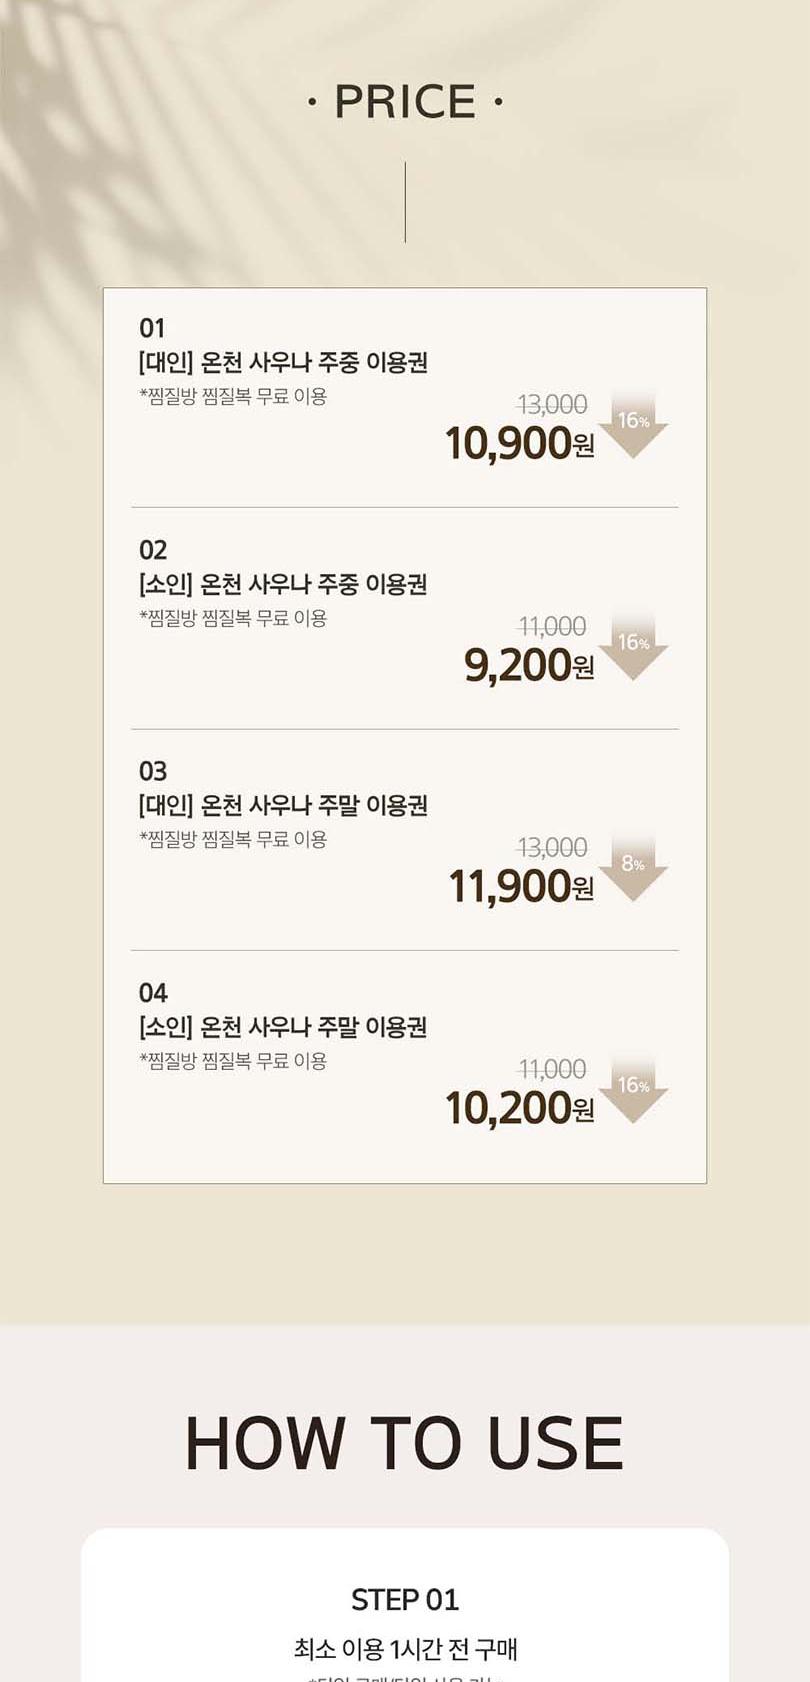Image resolution: width=810 pixels, height=1682 pixels.
Task: Open the [소인] 온천 사우나 주중 이용권 title
Action: 283,584
